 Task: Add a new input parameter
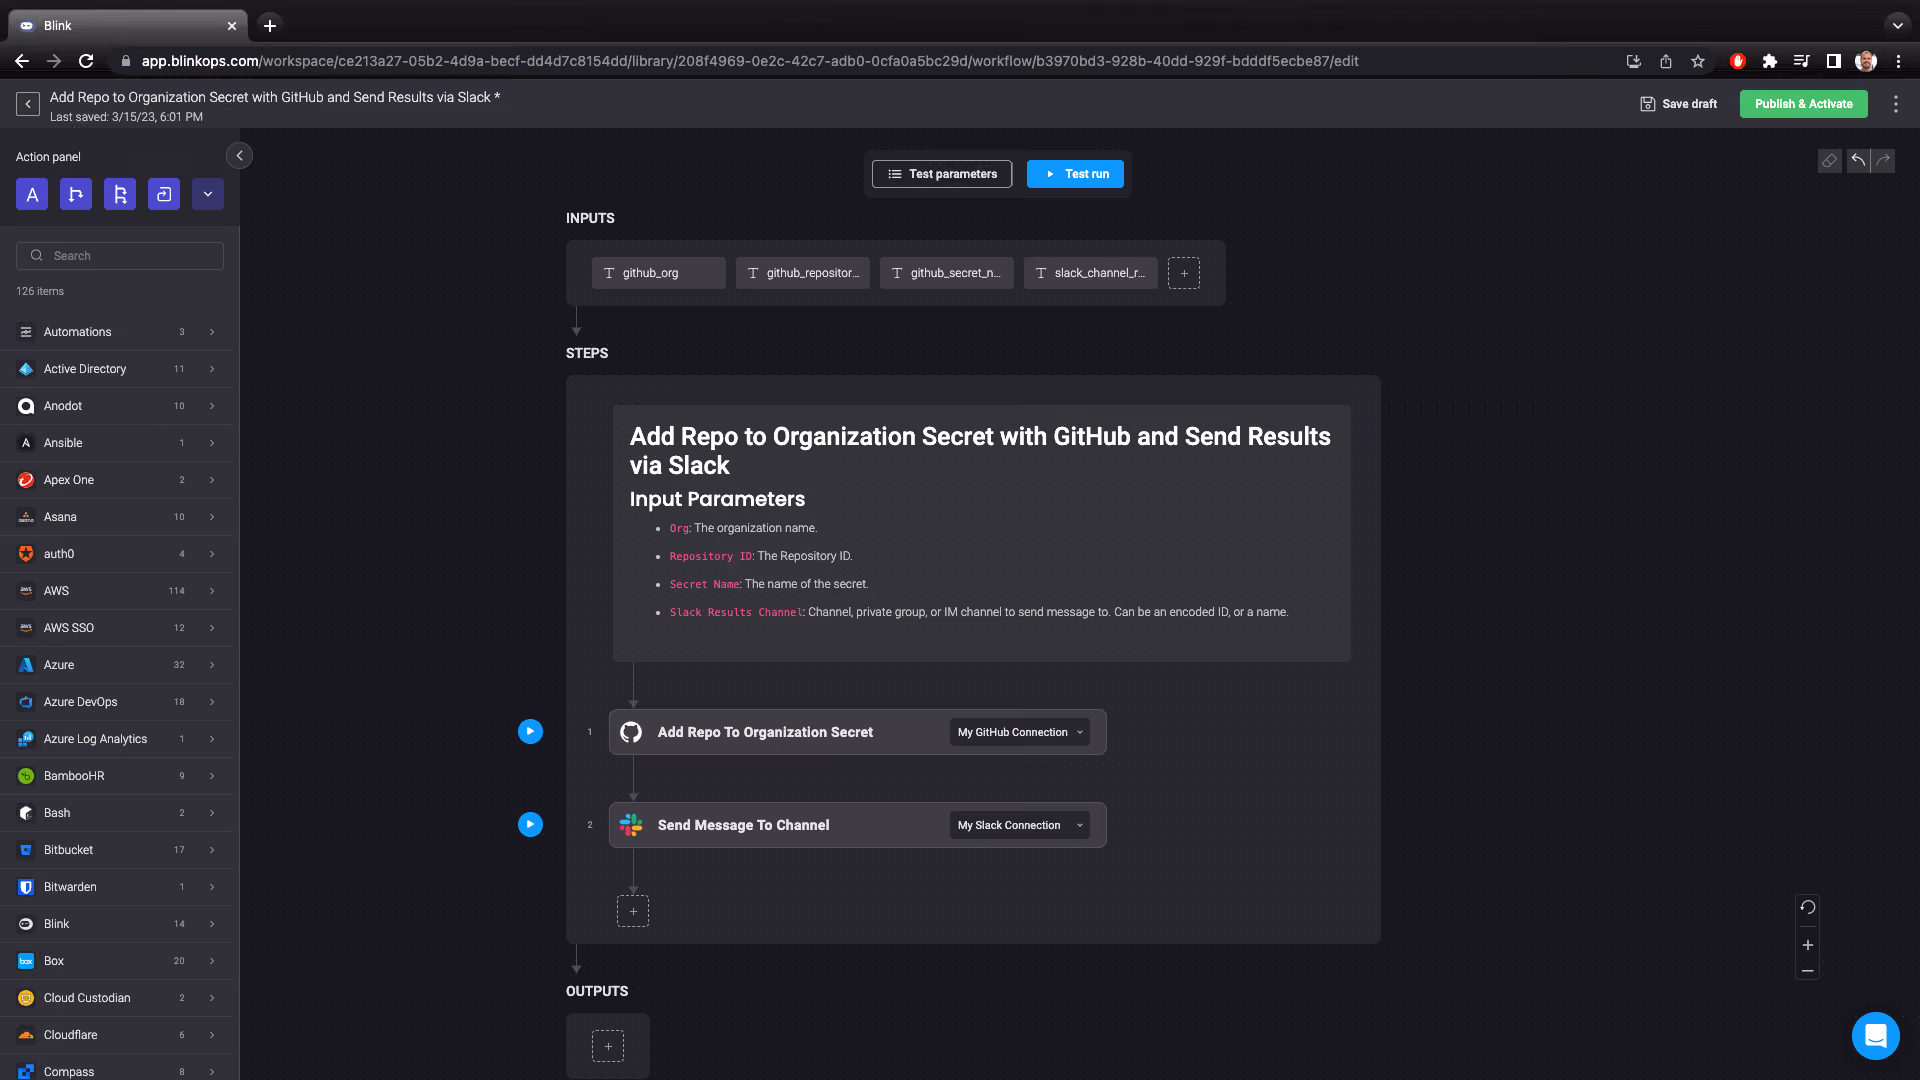[x=1184, y=273]
